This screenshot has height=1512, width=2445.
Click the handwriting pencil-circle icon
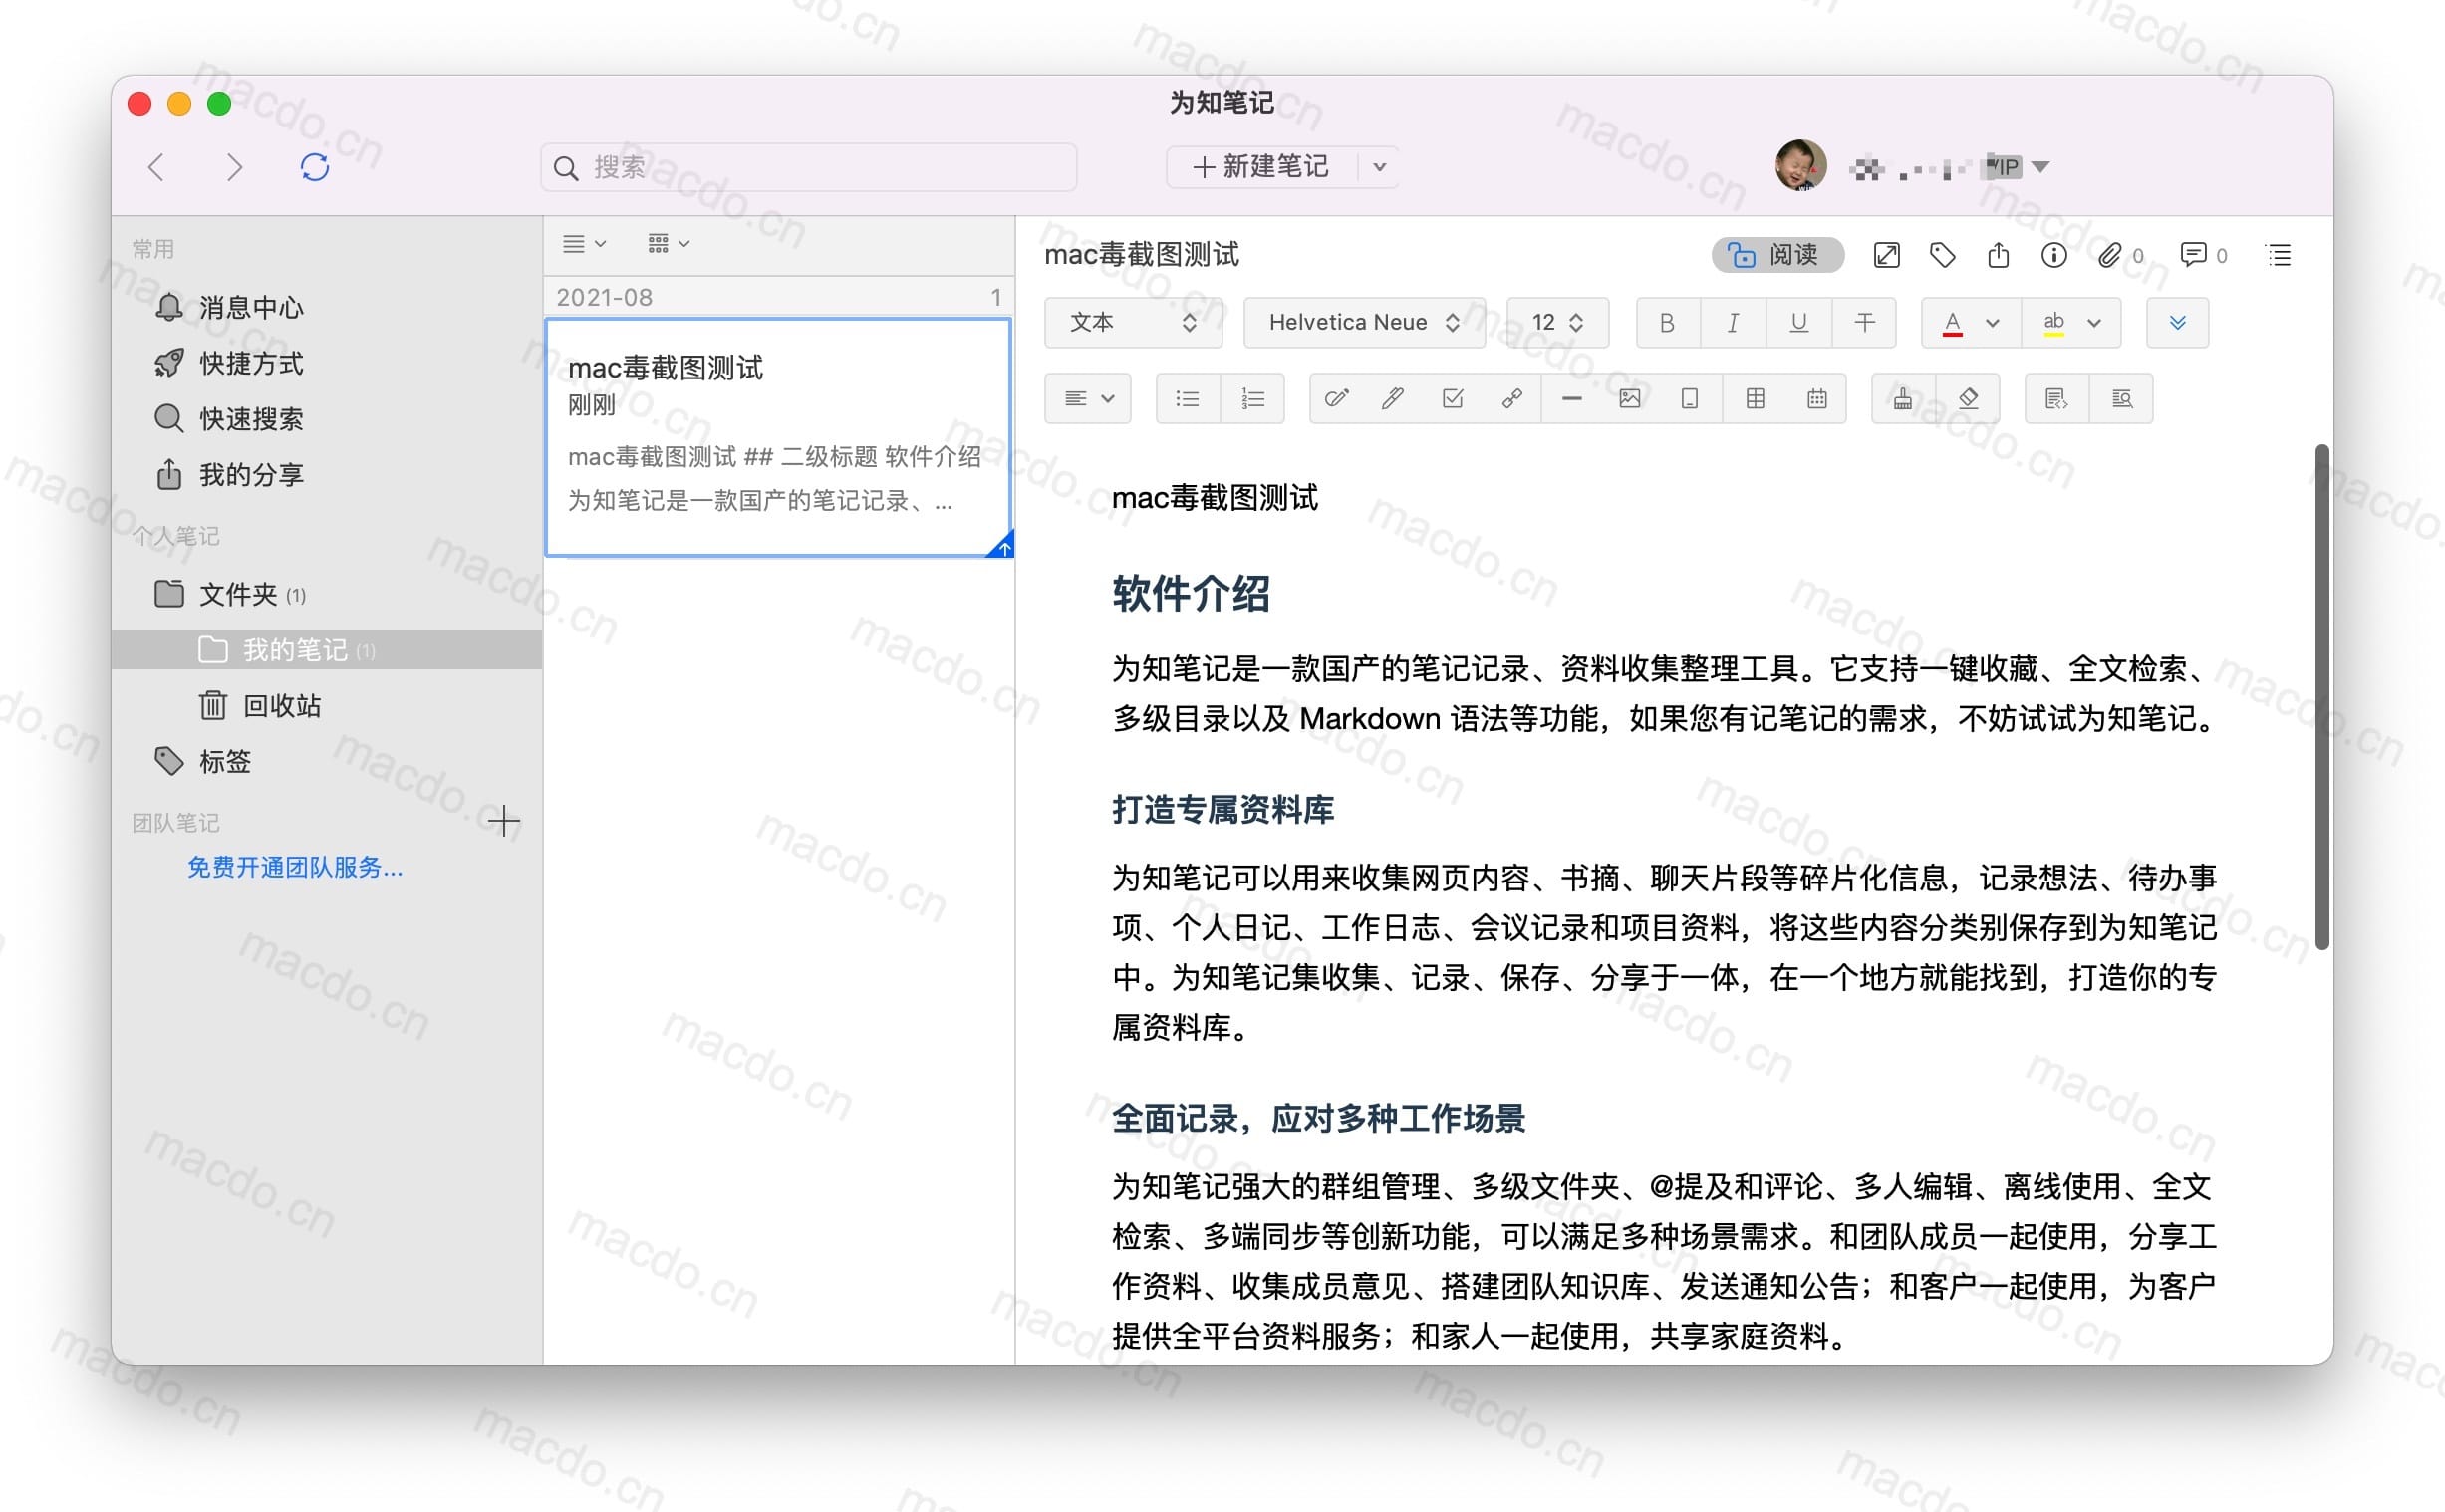1336,399
